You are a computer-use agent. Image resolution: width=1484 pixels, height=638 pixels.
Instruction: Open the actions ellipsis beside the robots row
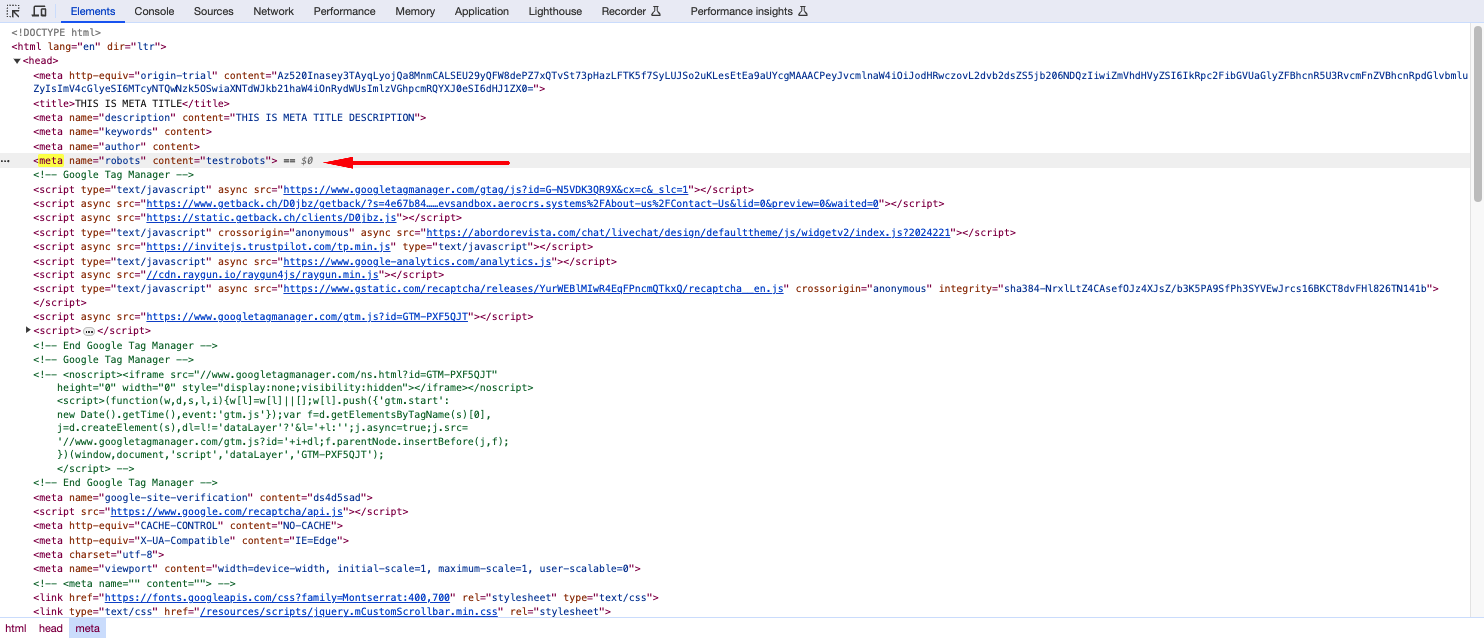6,161
